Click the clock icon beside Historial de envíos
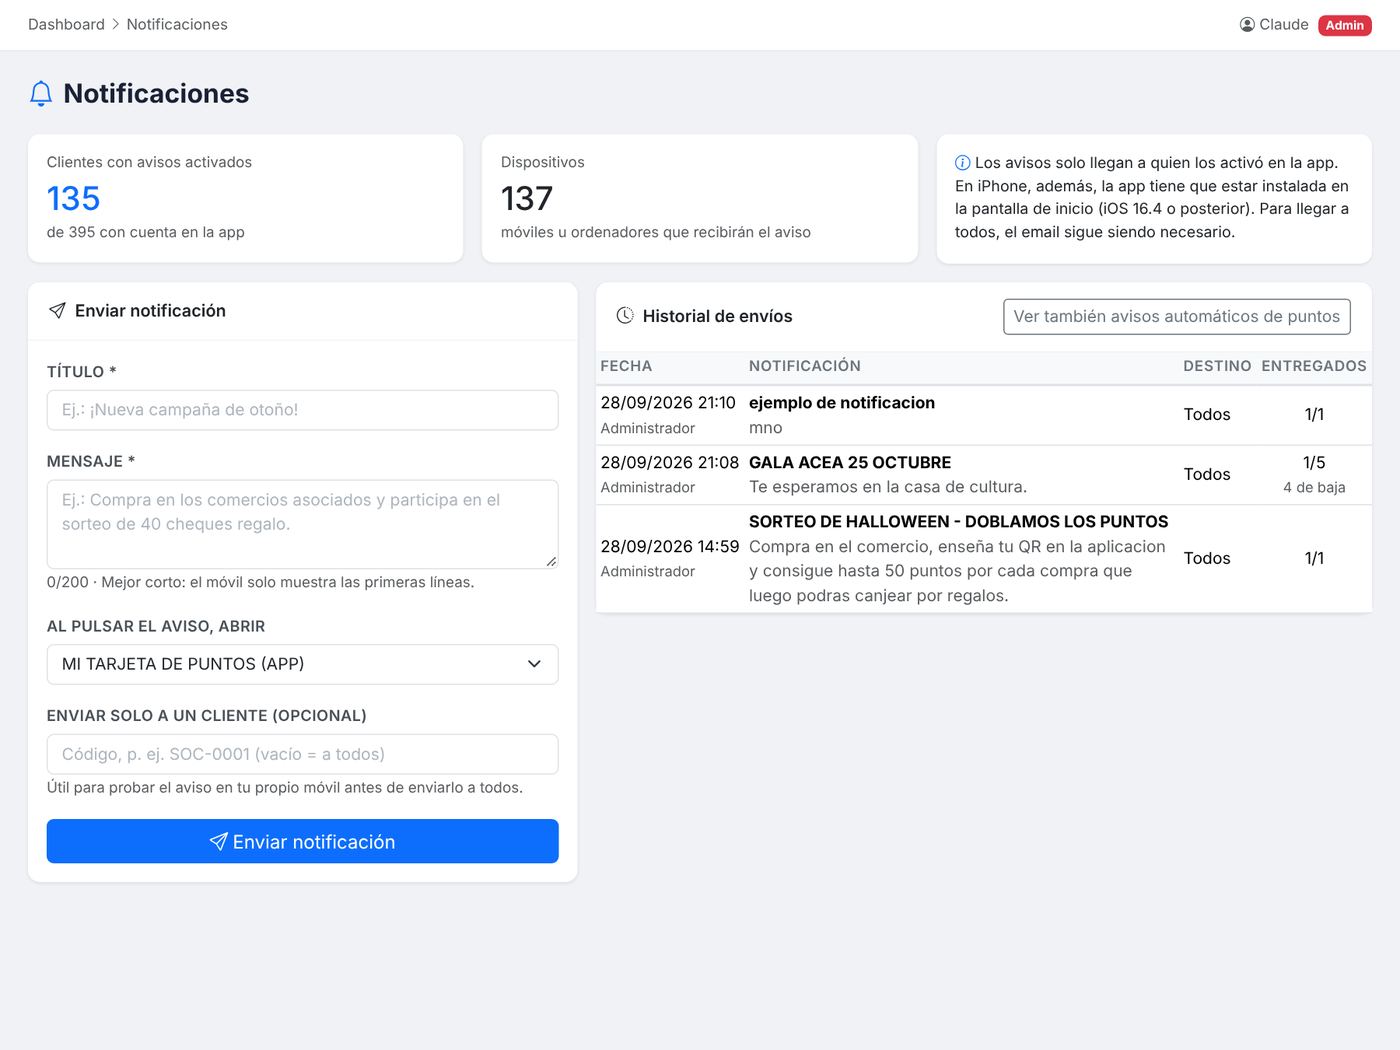Viewport: 1400px width, 1050px height. tap(625, 316)
